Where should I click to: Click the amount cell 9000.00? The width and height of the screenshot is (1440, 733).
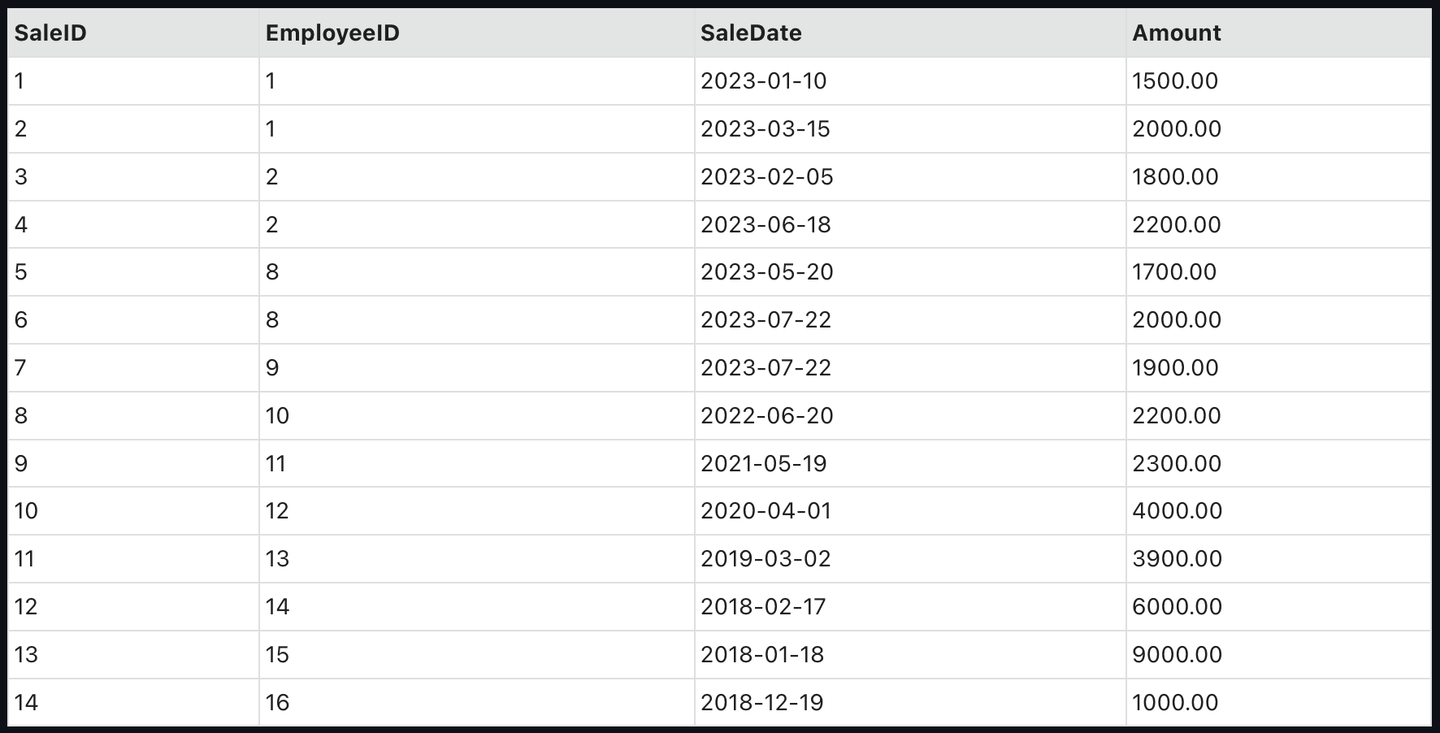1177,655
